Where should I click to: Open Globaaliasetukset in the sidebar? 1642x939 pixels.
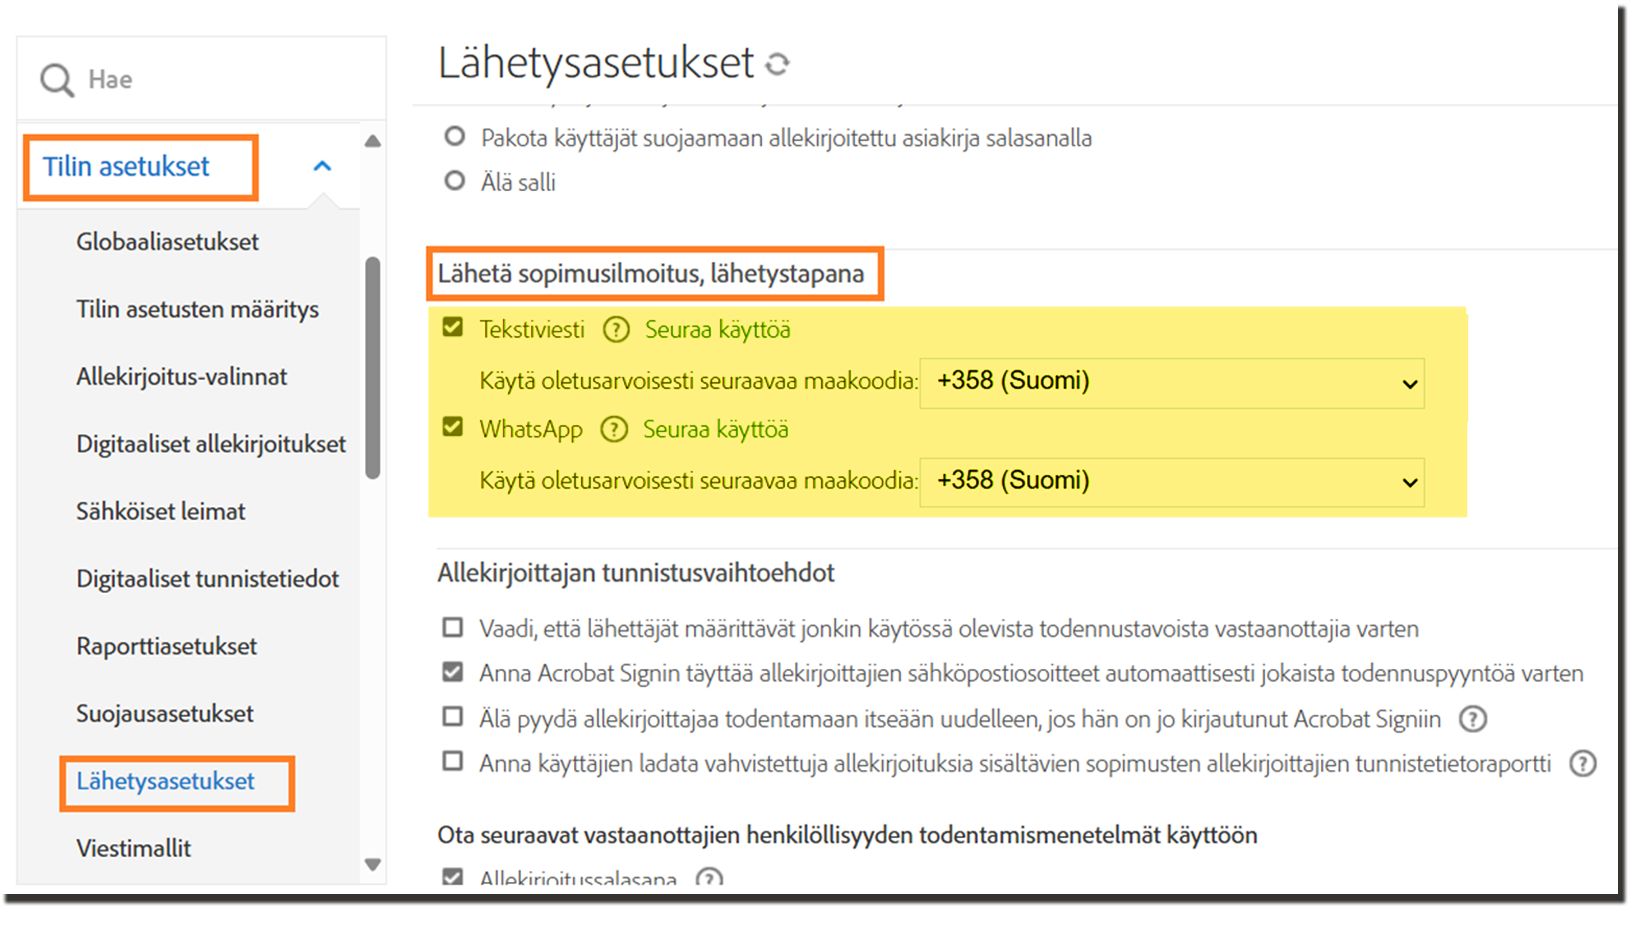point(167,242)
